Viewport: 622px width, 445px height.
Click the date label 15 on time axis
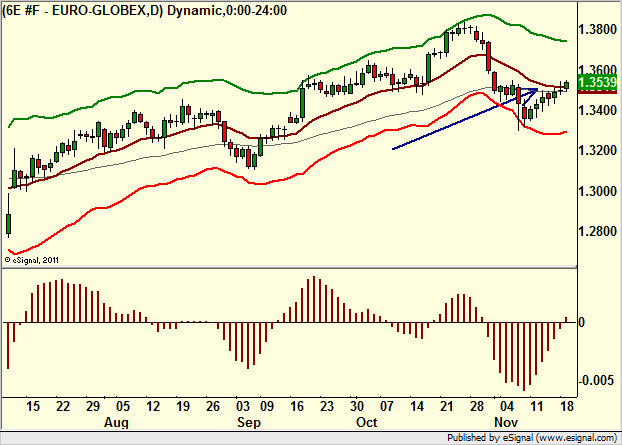(x=33, y=407)
